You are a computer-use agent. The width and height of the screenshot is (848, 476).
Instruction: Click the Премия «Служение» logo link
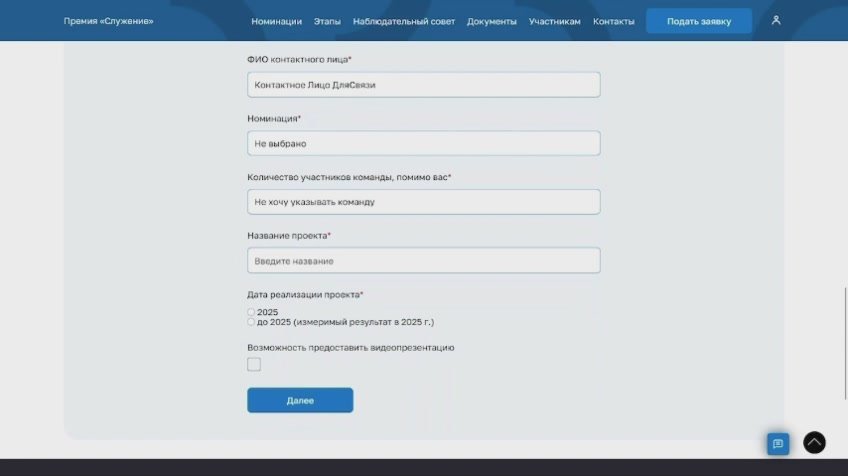click(108, 21)
